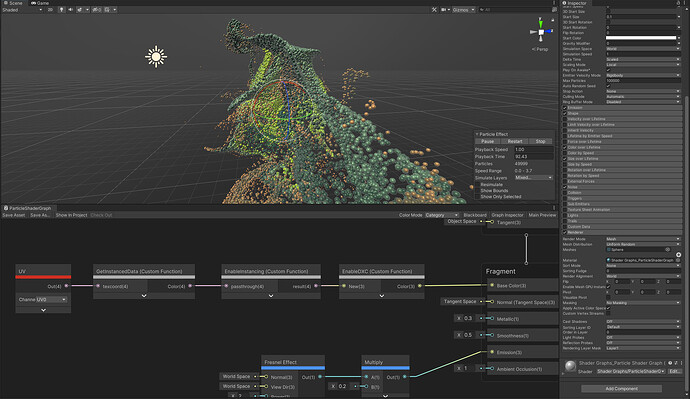
Task: Open Render Mode Mesh dropdown
Action: (643, 239)
